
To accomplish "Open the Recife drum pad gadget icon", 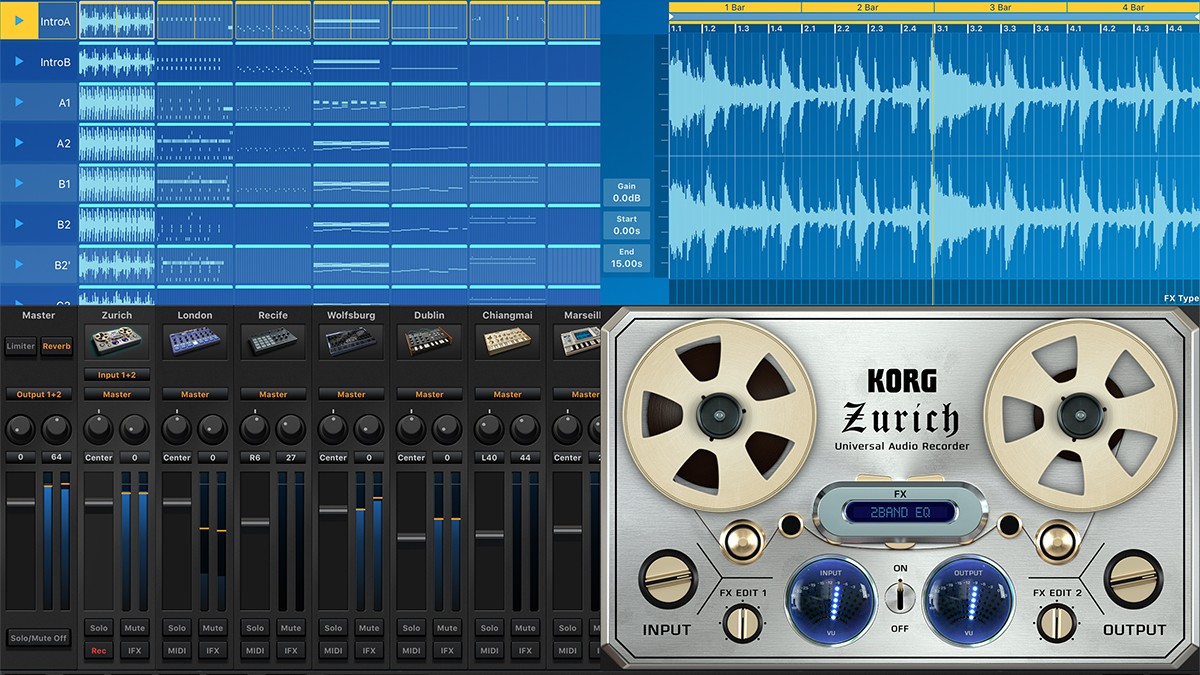I will coord(273,343).
